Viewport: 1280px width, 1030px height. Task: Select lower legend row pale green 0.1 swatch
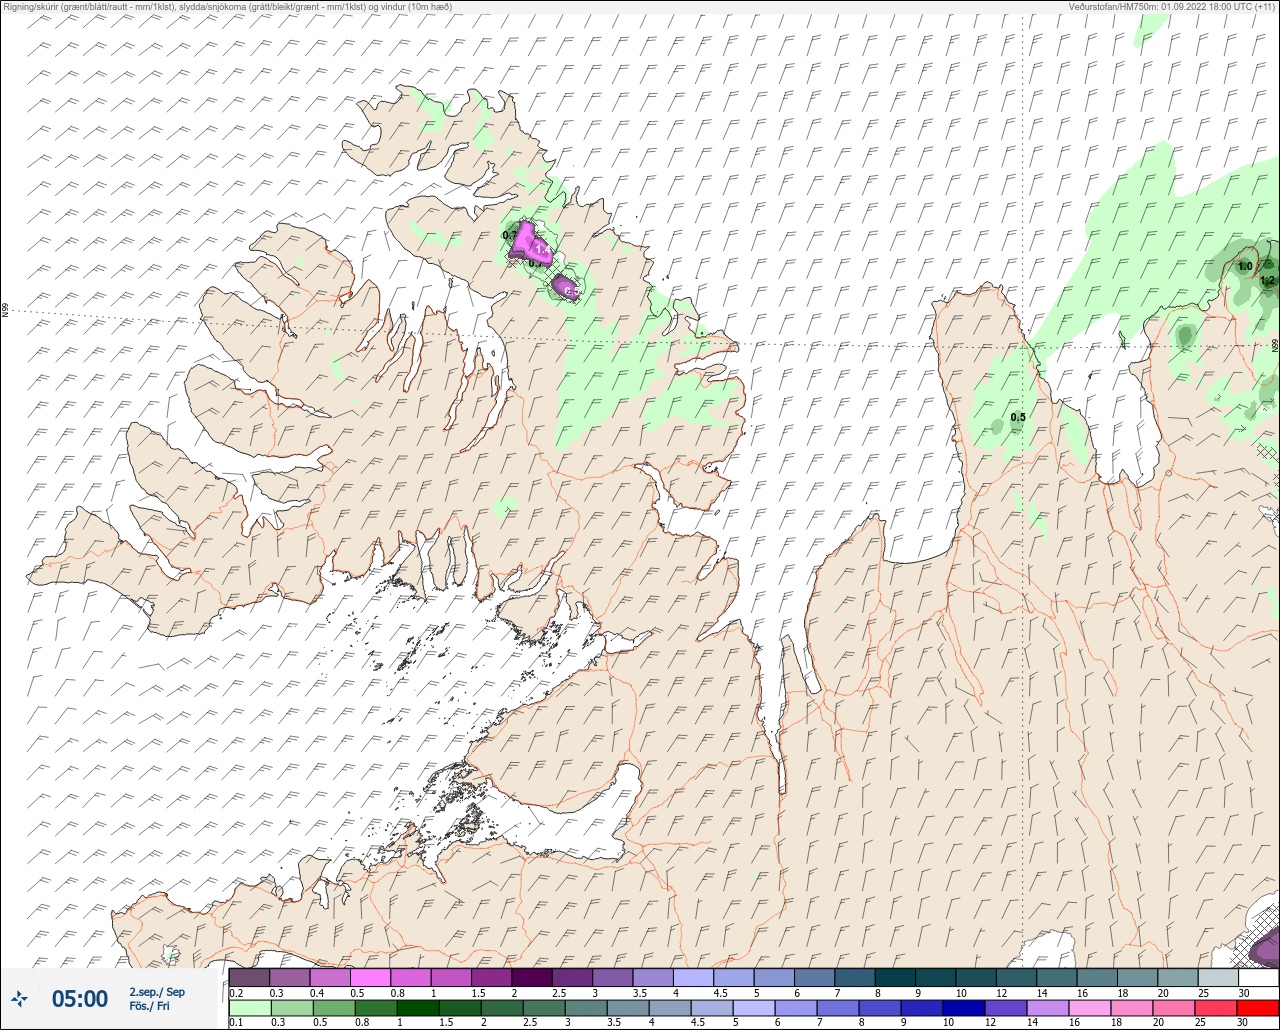(x=249, y=1007)
